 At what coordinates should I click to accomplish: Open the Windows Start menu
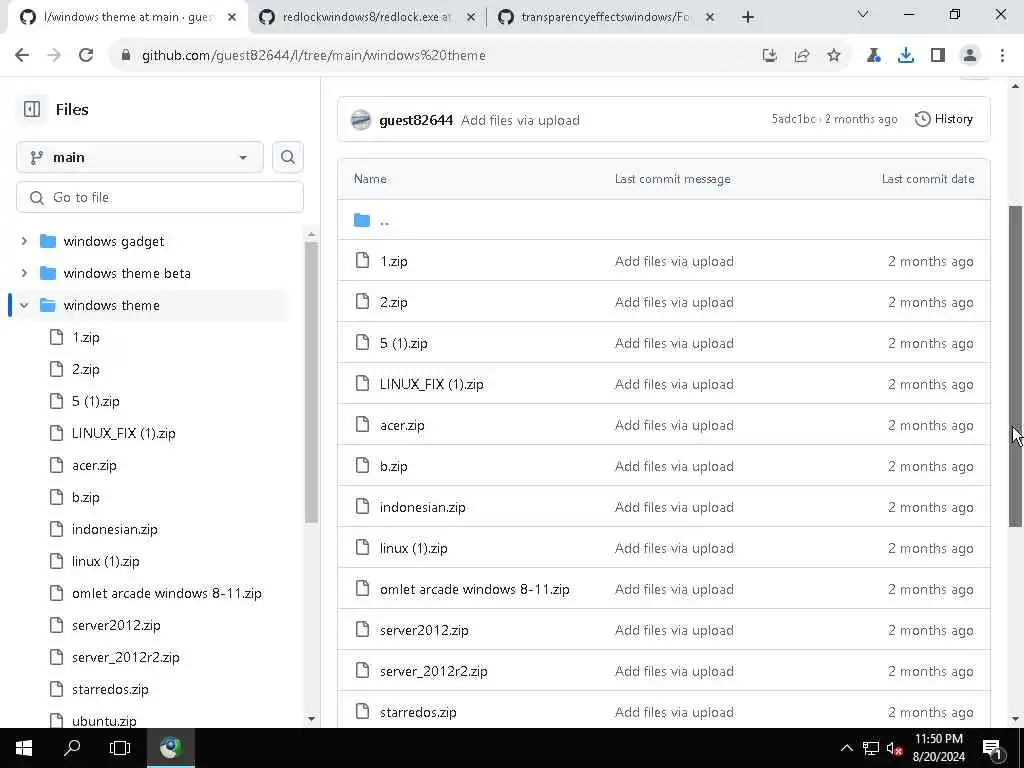[24, 748]
